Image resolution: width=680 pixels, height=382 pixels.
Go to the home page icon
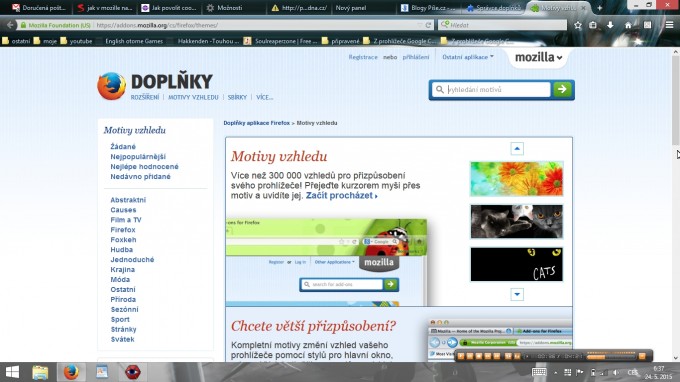pyautogui.click(x=628, y=25)
